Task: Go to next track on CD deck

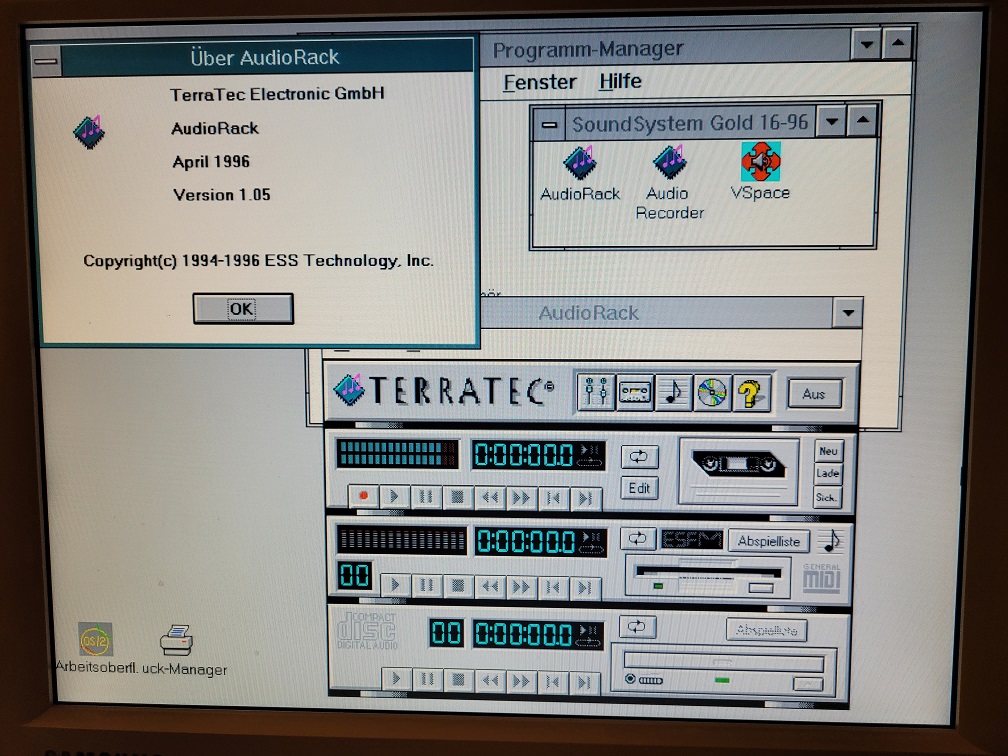Action: pos(584,682)
